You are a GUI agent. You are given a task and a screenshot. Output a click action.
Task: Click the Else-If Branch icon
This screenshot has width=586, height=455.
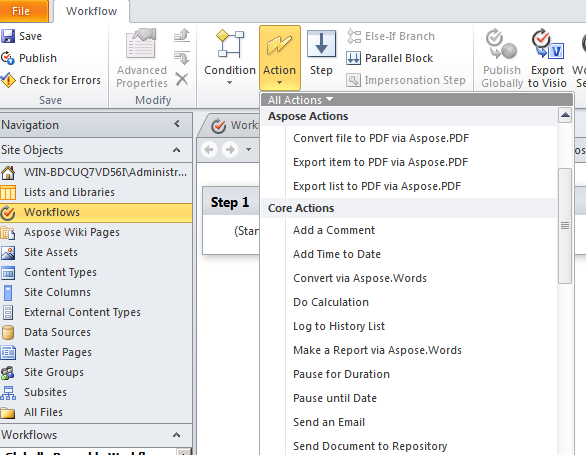click(x=354, y=36)
